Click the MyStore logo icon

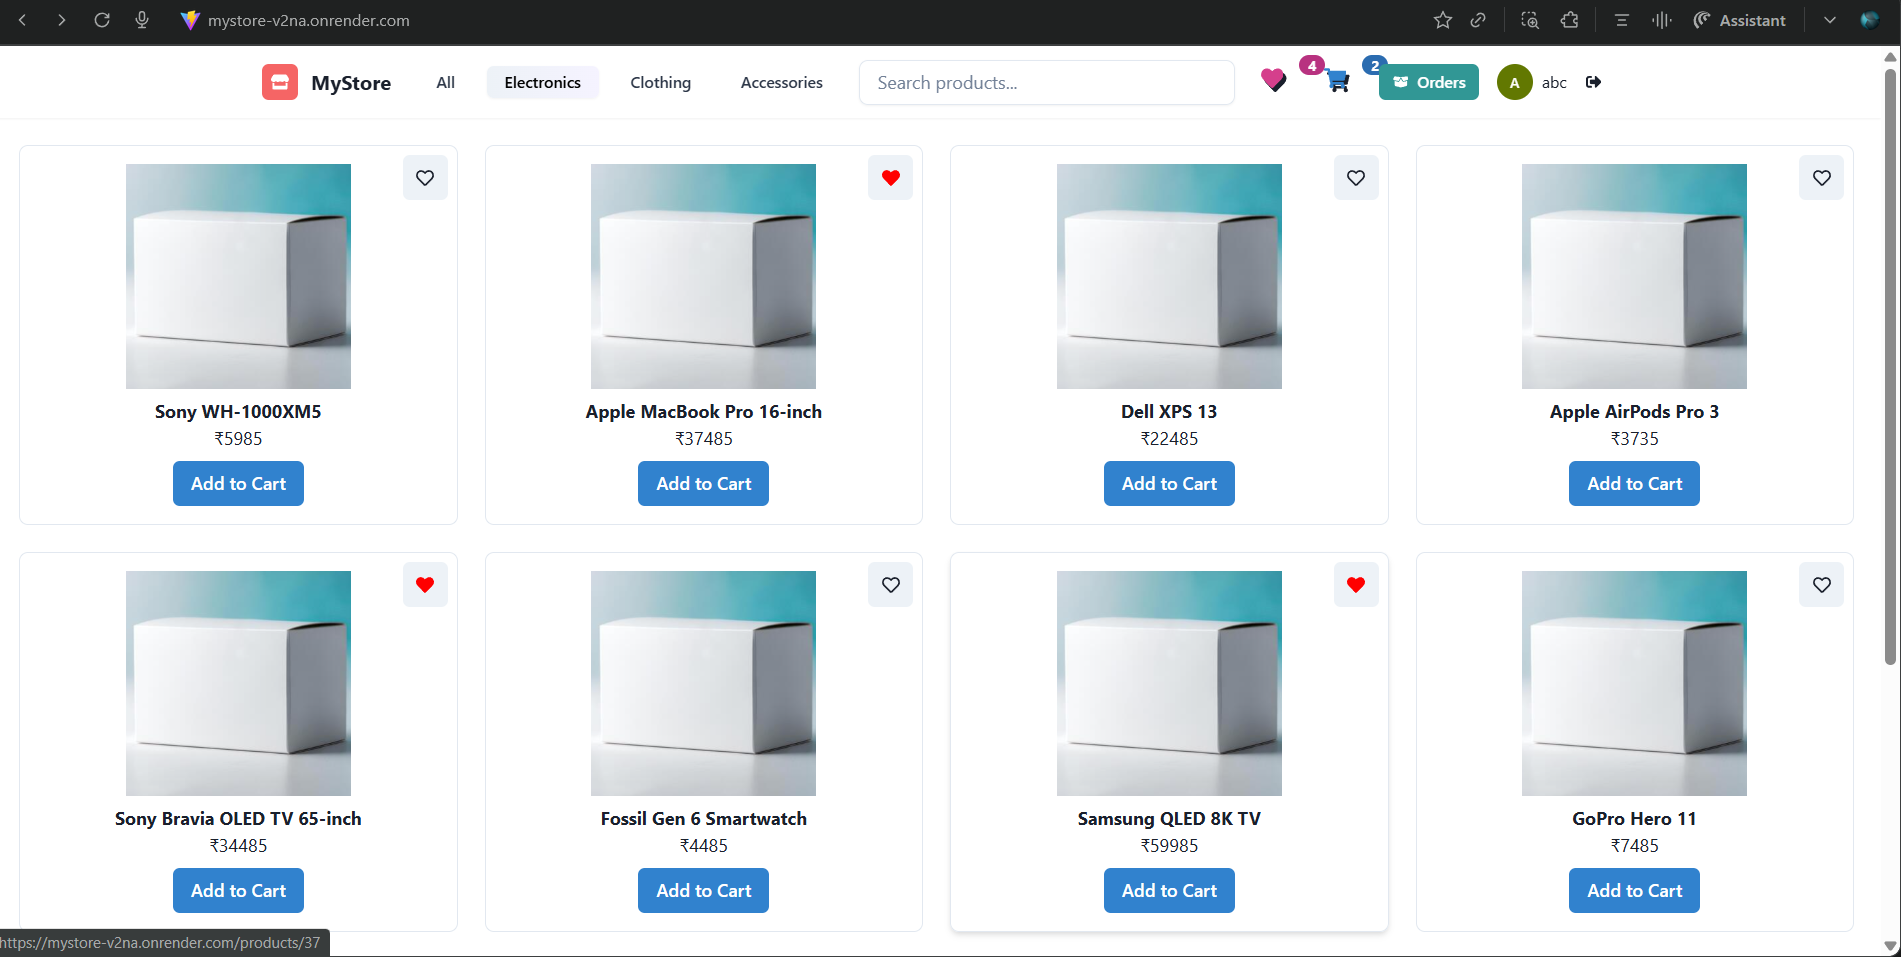(279, 82)
